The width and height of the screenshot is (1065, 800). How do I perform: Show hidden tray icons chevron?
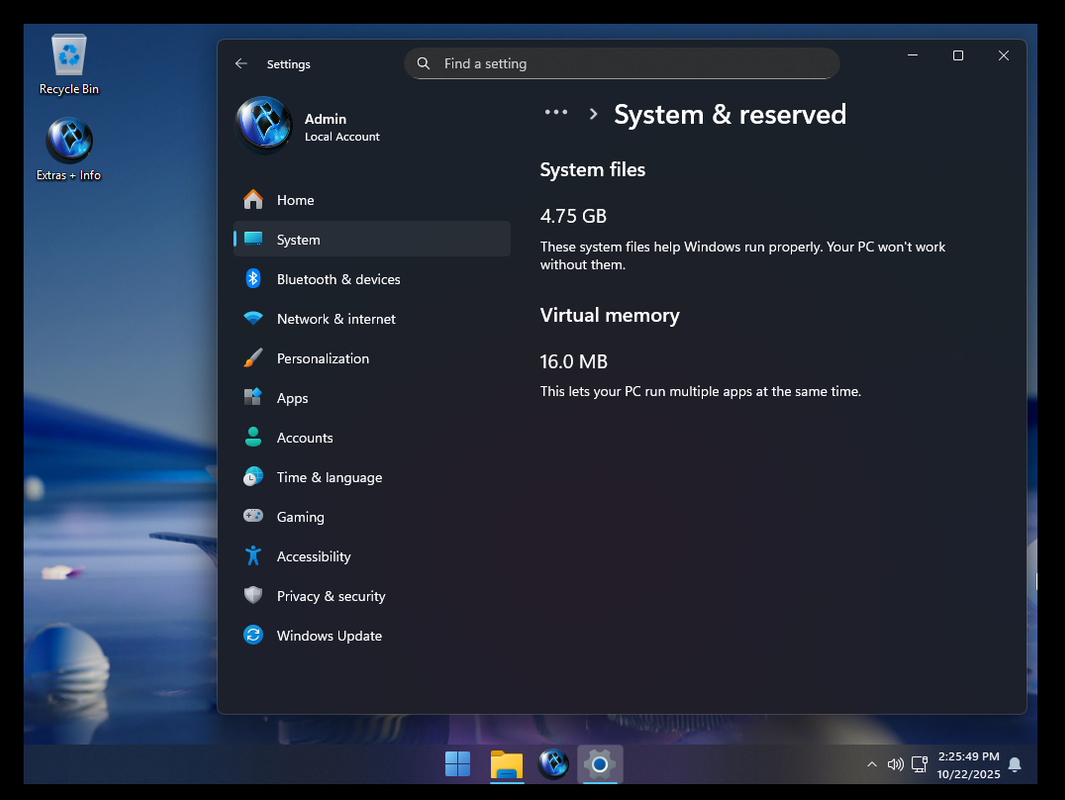coord(871,765)
